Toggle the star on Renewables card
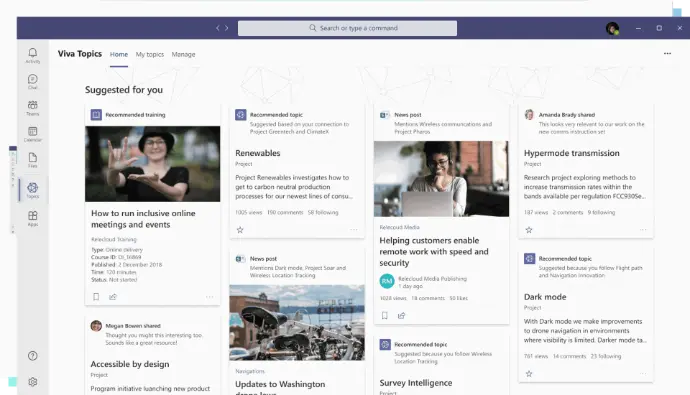This screenshot has width=690, height=395. coord(240,230)
